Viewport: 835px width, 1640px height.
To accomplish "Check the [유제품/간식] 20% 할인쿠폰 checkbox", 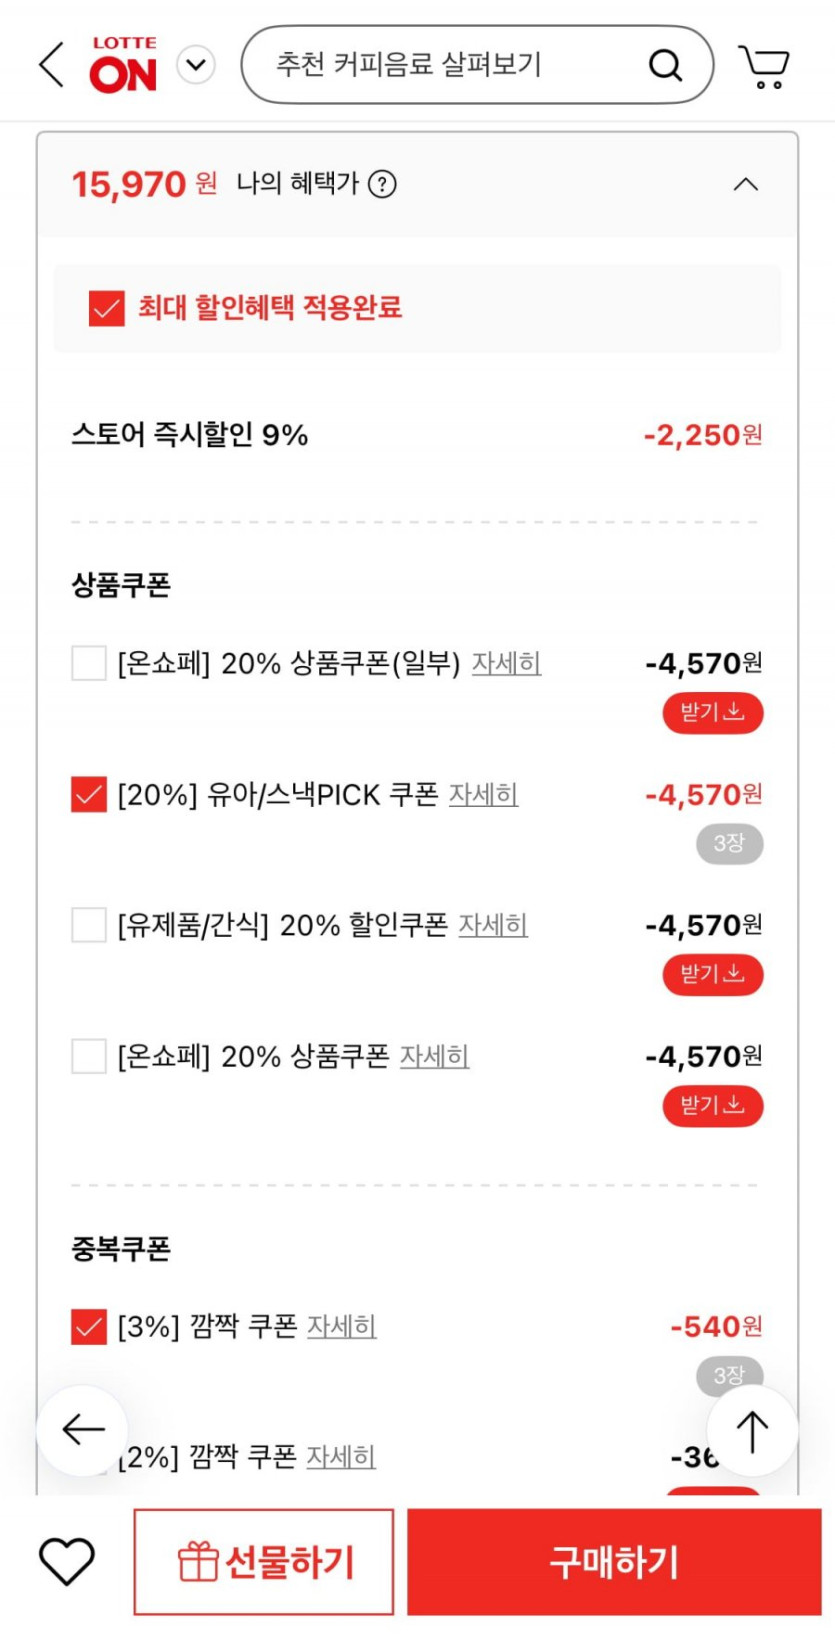I will pos(89,925).
